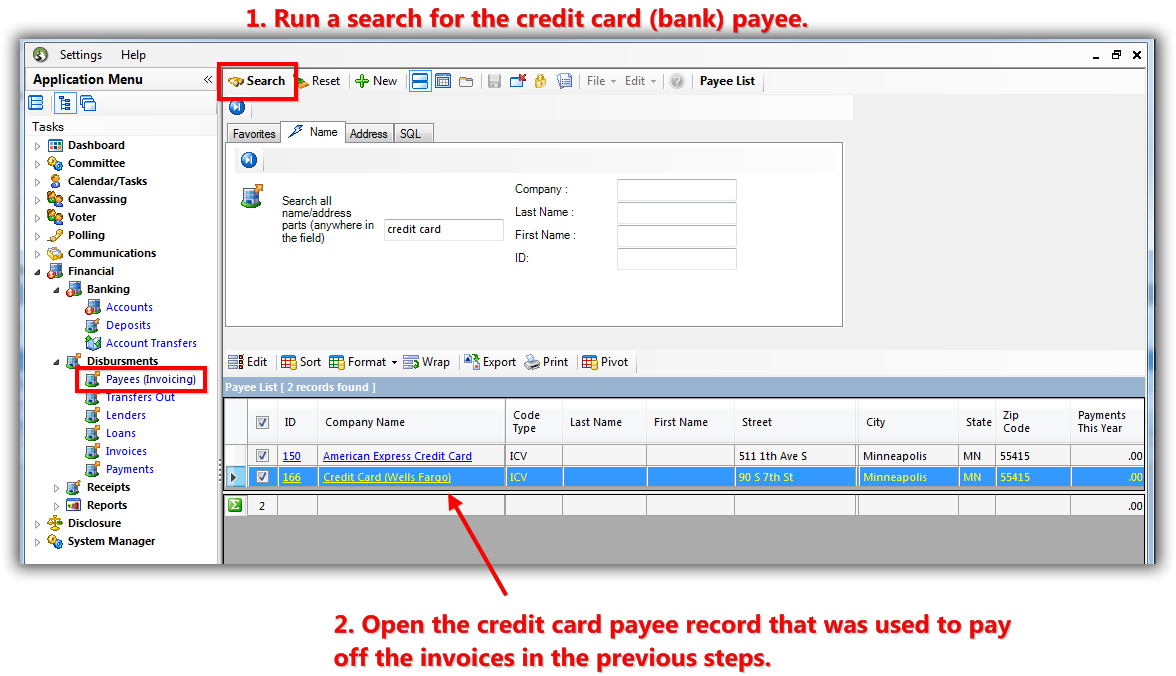Click the Last Name input field
This screenshot has height=676, width=1176.
coord(676,213)
